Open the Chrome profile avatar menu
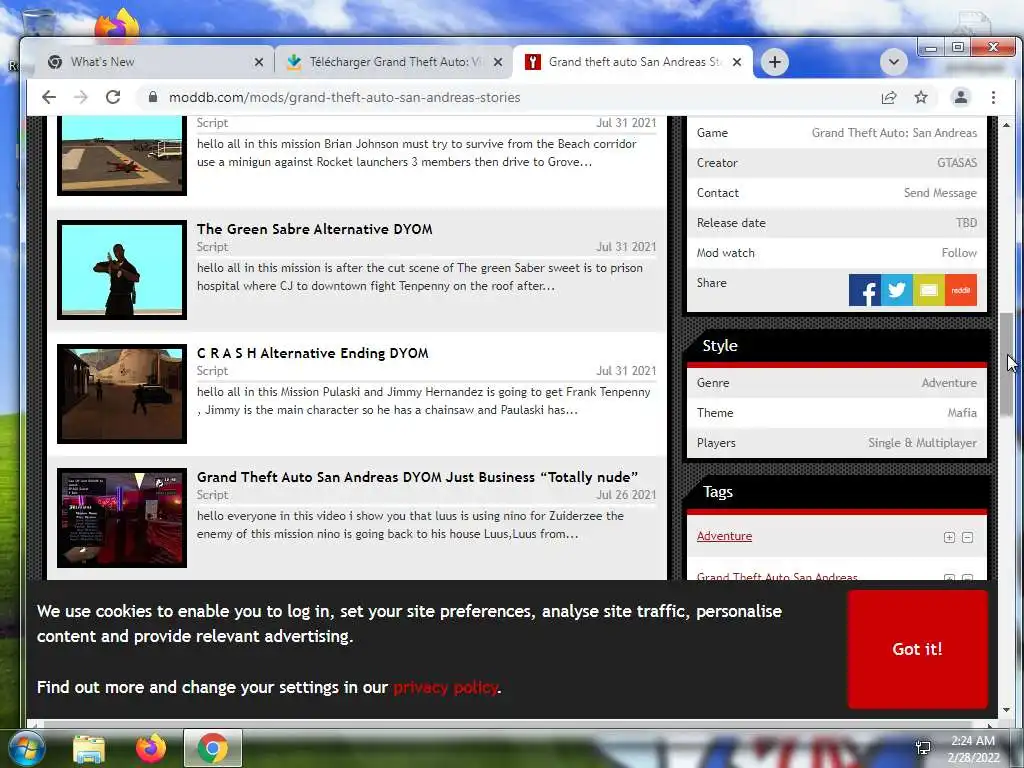The image size is (1024, 768). click(x=961, y=97)
